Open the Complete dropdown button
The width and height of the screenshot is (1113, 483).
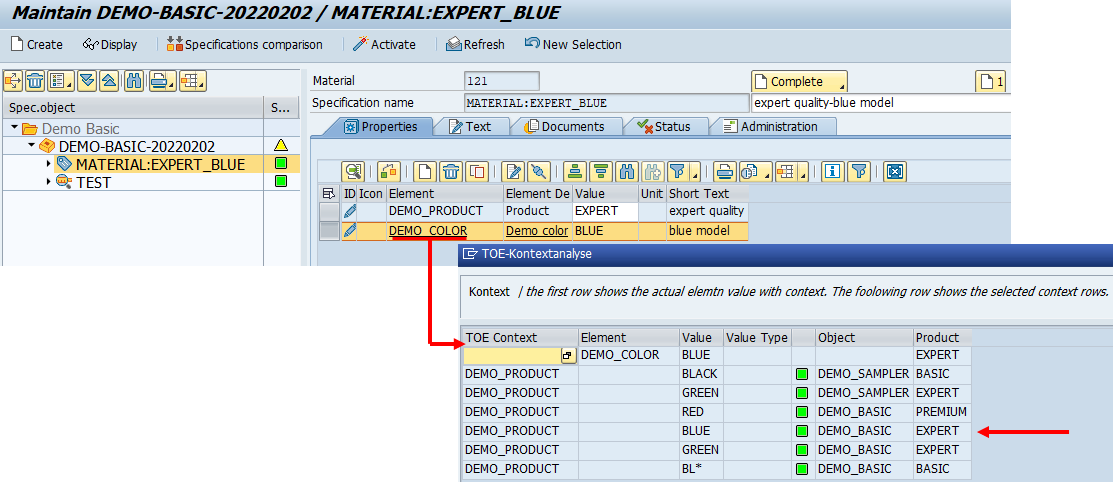point(799,81)
